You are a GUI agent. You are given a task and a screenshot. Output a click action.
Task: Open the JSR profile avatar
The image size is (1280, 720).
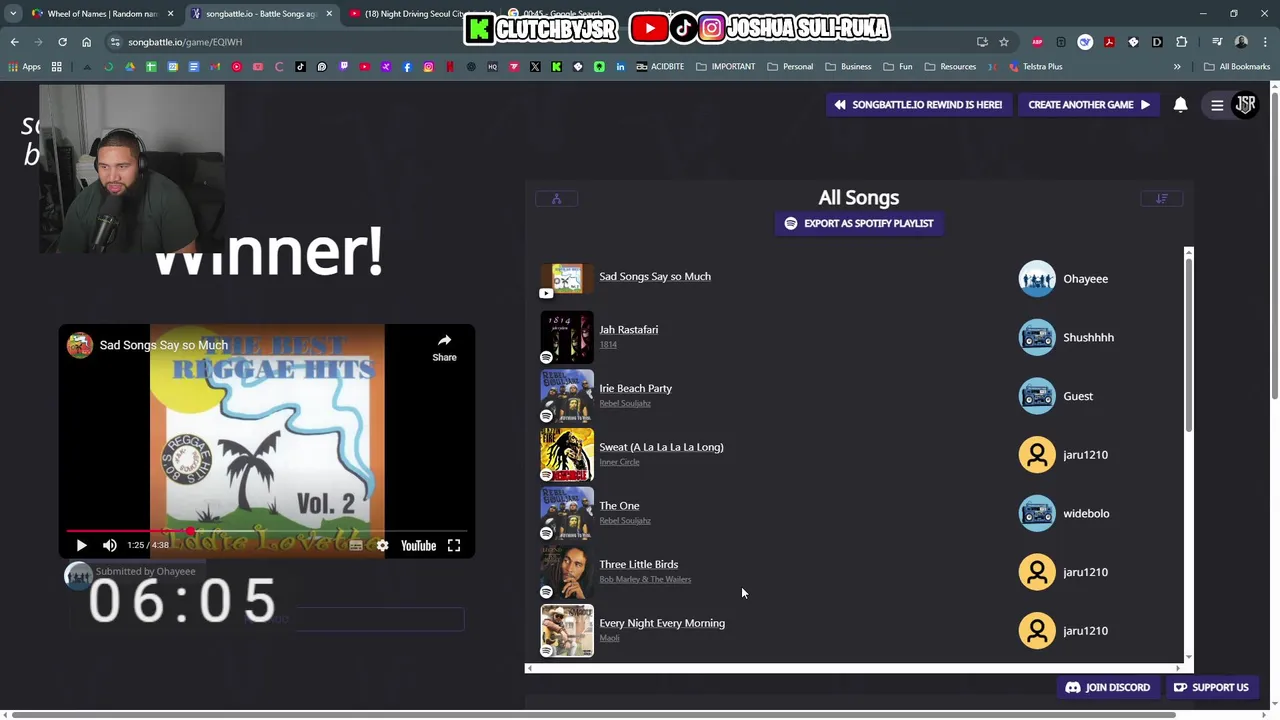tap(1245, 104)
